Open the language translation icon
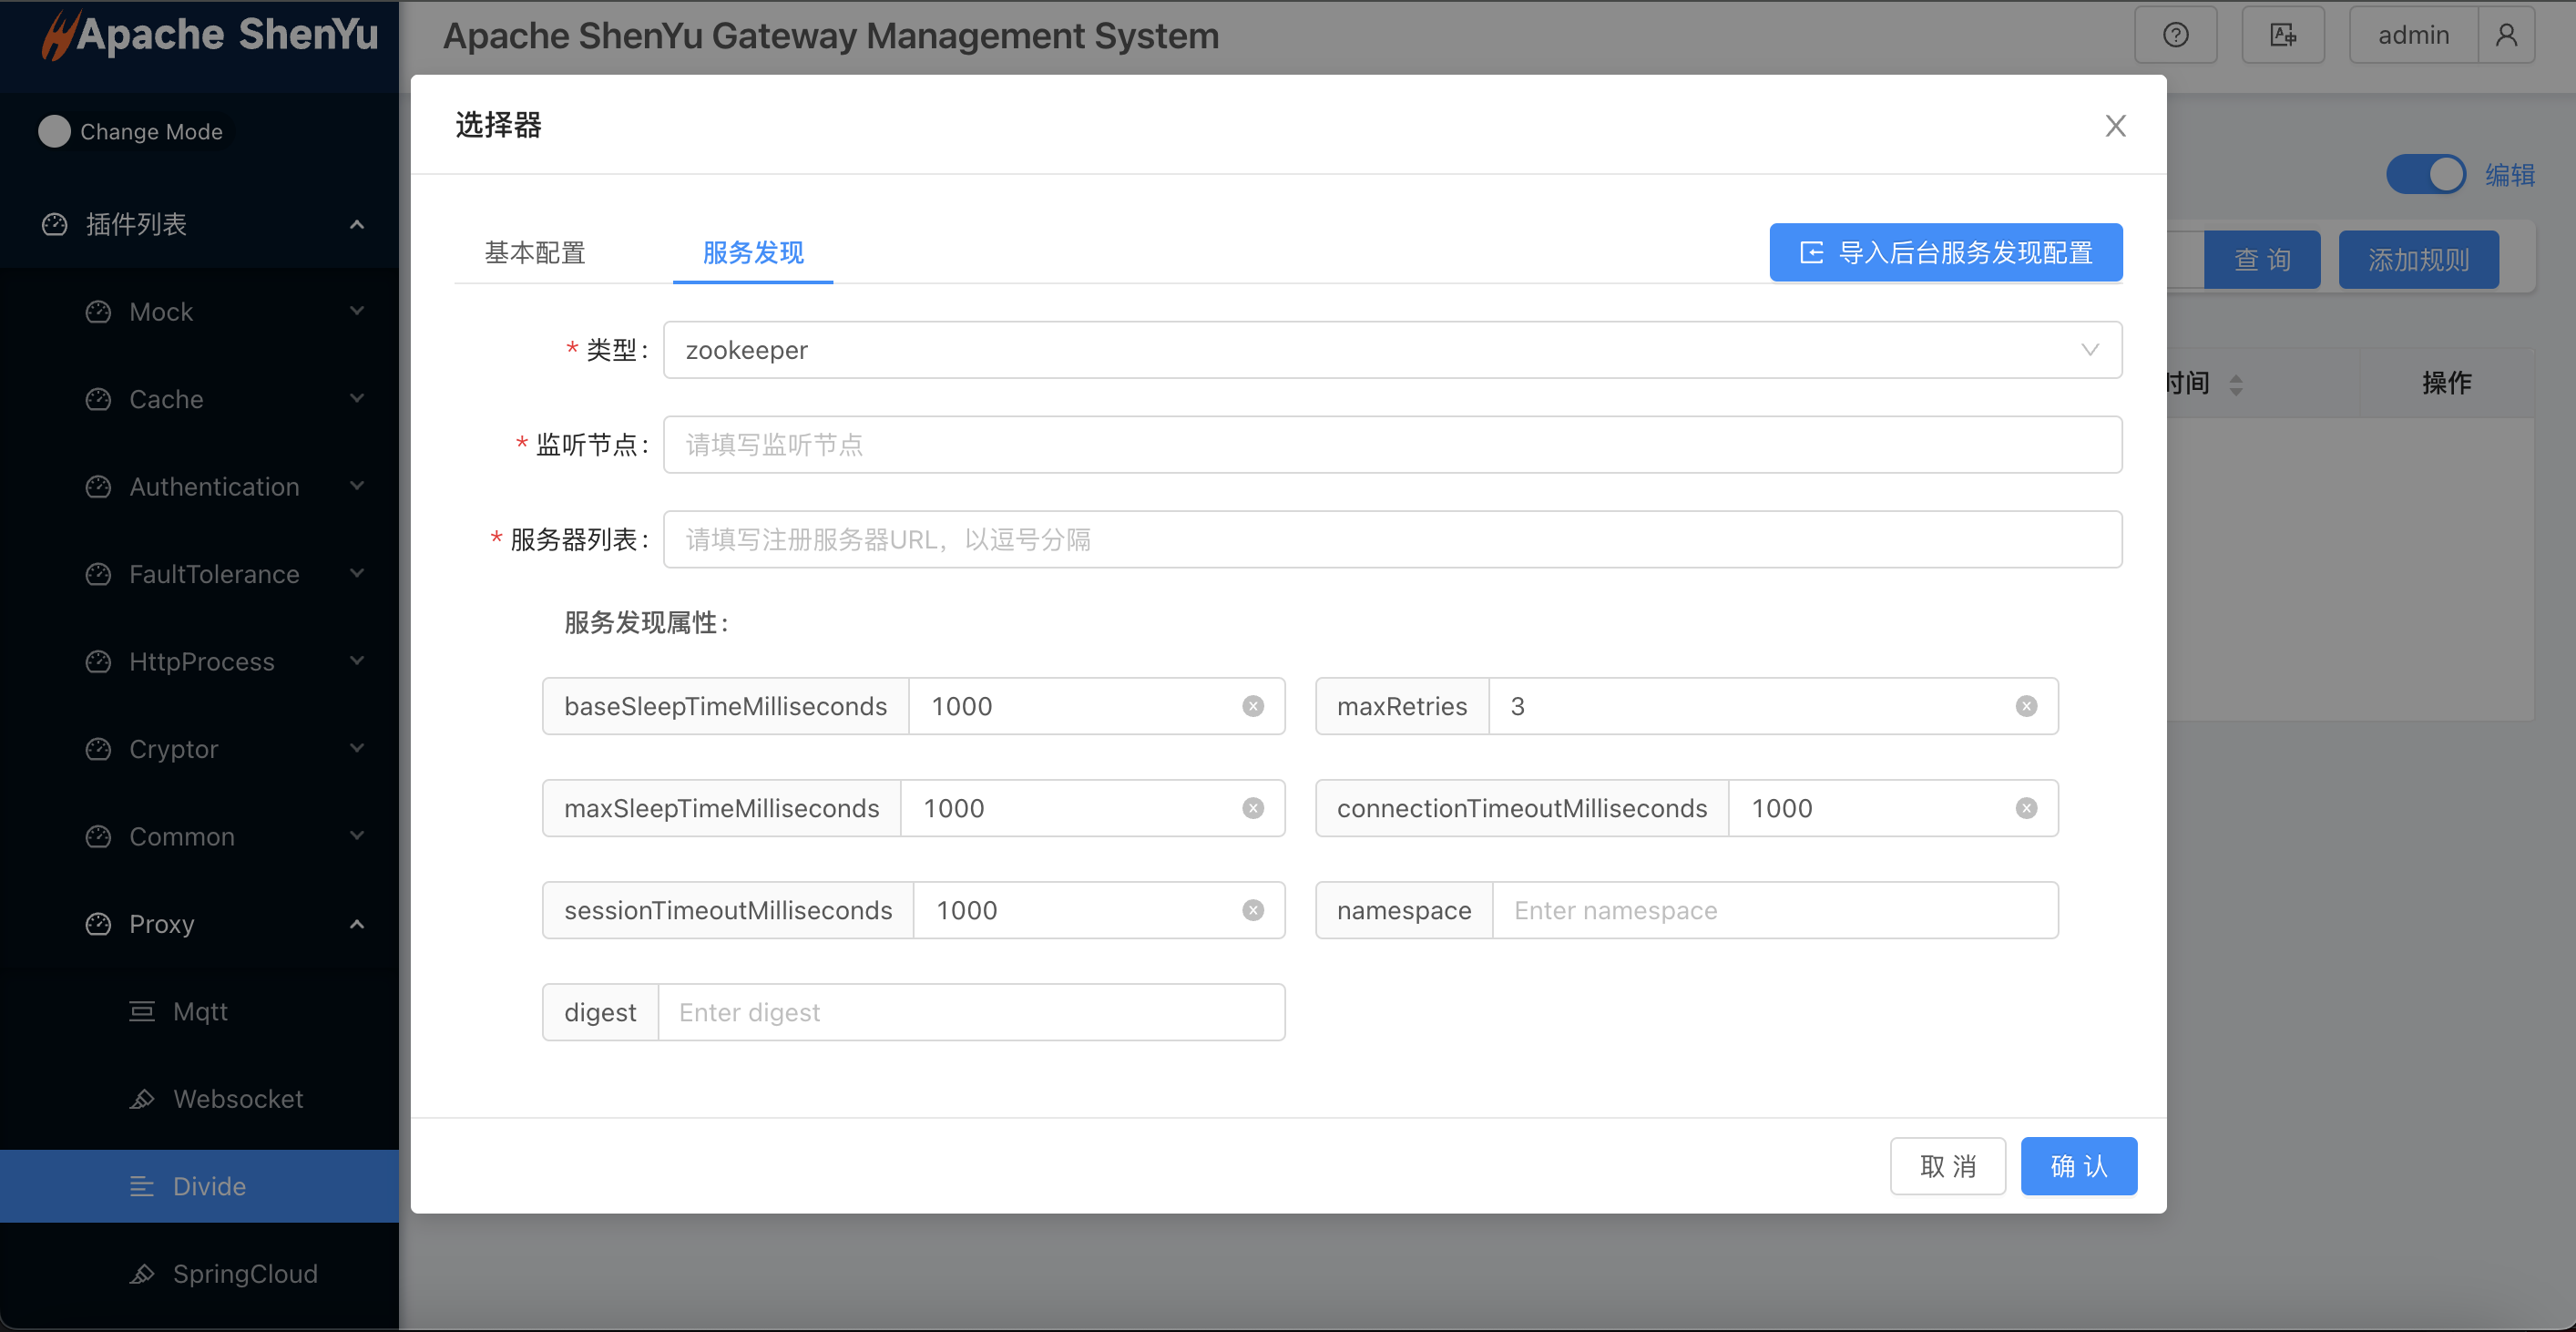 click(2282, 35)
